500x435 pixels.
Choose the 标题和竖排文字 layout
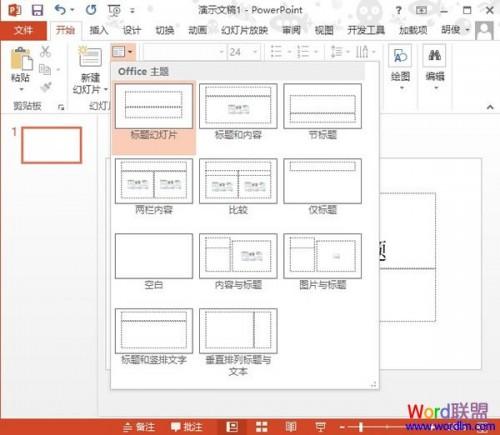(x=154, y=337)
